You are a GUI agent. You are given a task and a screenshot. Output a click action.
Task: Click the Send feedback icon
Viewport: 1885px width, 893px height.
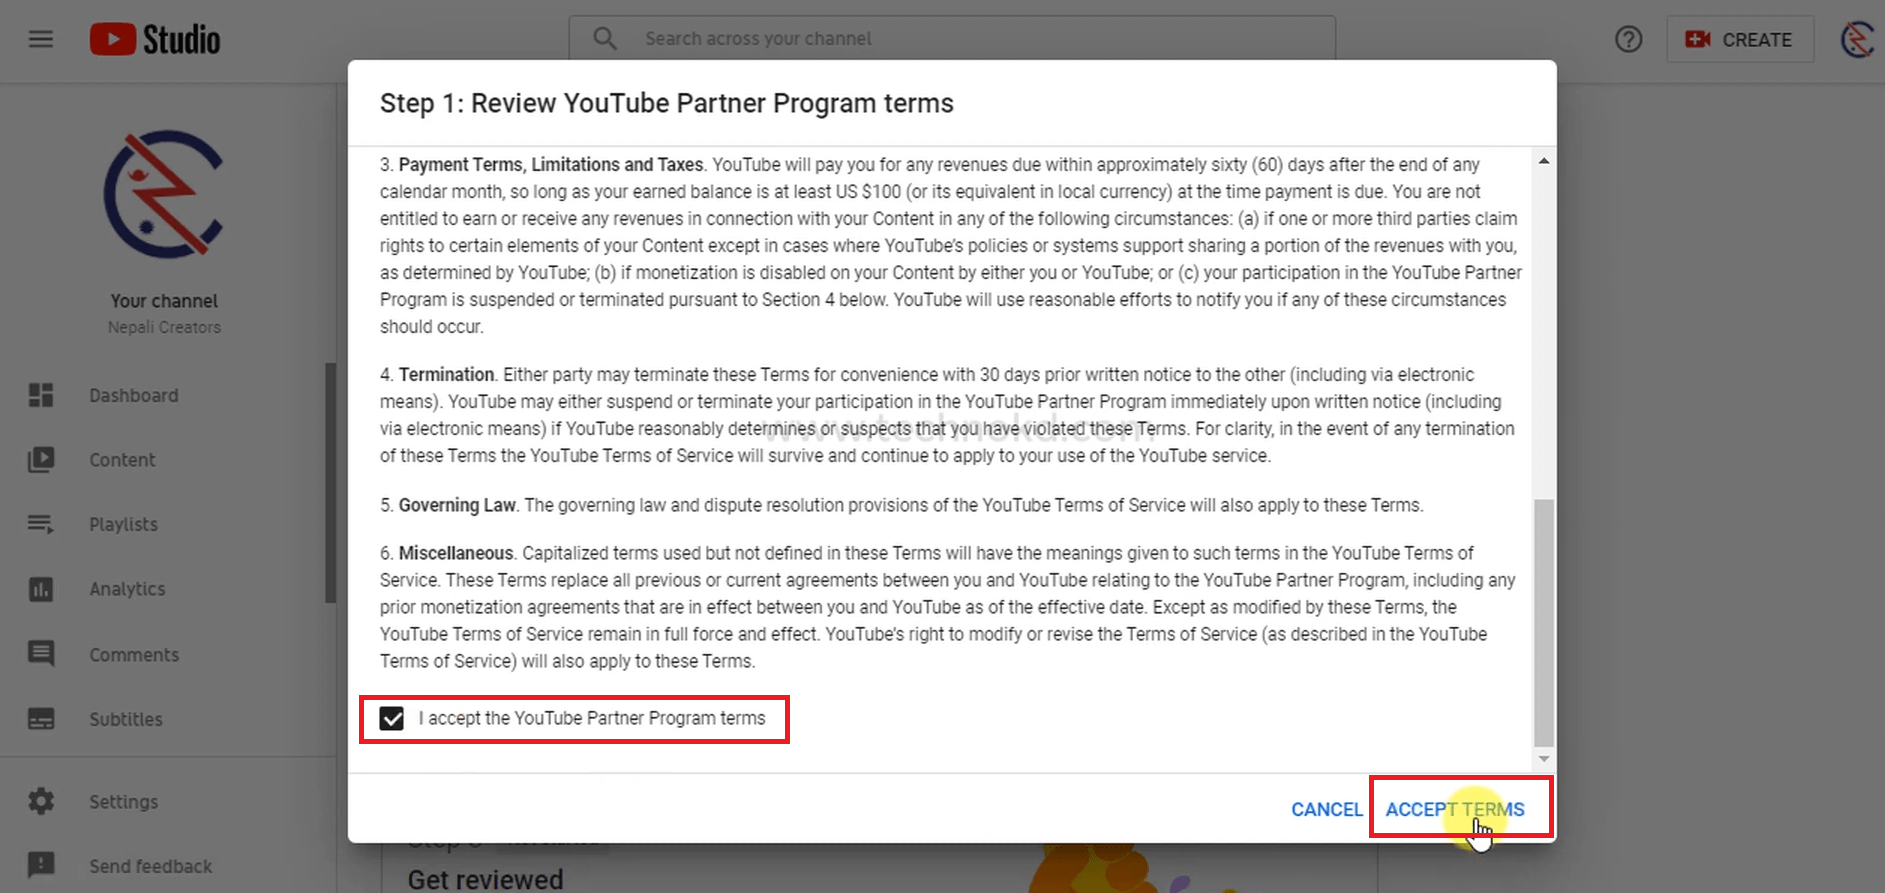click(x=41, y=865)
